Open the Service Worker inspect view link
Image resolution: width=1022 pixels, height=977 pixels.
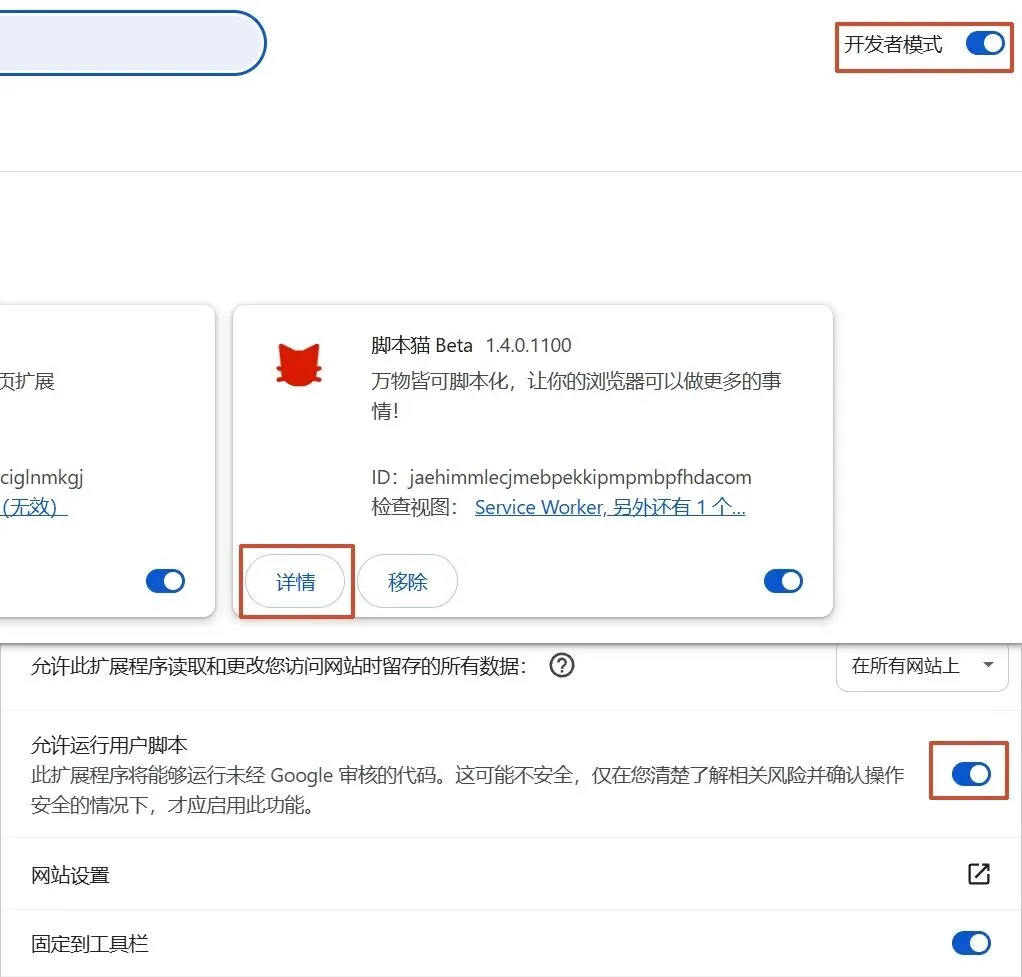(x=610, y=507)
